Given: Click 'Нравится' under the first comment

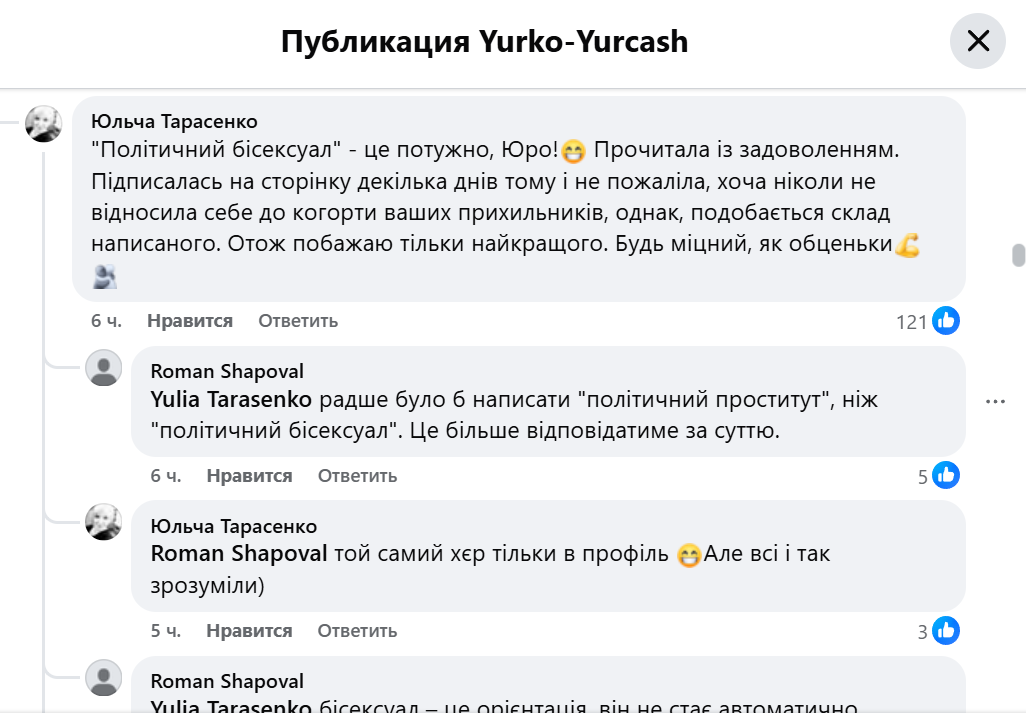Looking at the screenshot, I should click(x=189, y=320).
